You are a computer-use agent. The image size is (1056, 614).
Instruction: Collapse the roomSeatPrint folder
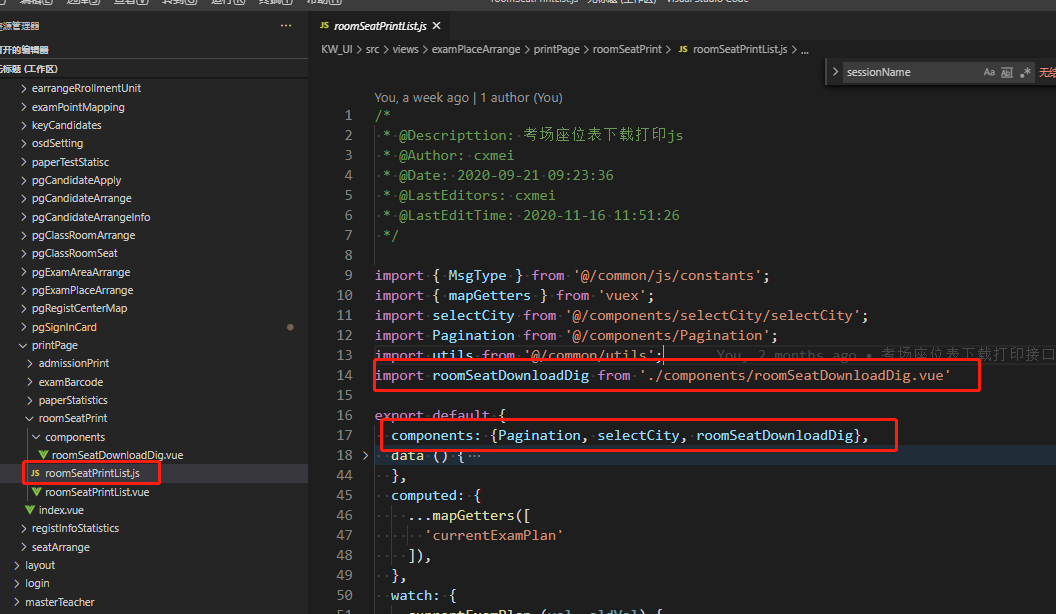73,418
